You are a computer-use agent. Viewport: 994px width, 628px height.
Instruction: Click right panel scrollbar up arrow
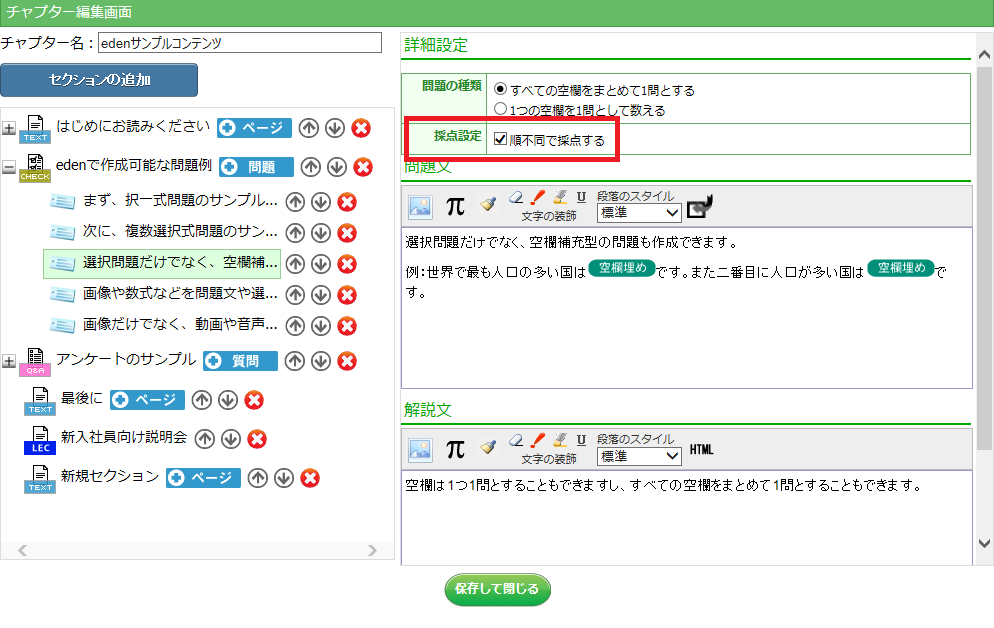pyautogui.click(x=984, y=55)
